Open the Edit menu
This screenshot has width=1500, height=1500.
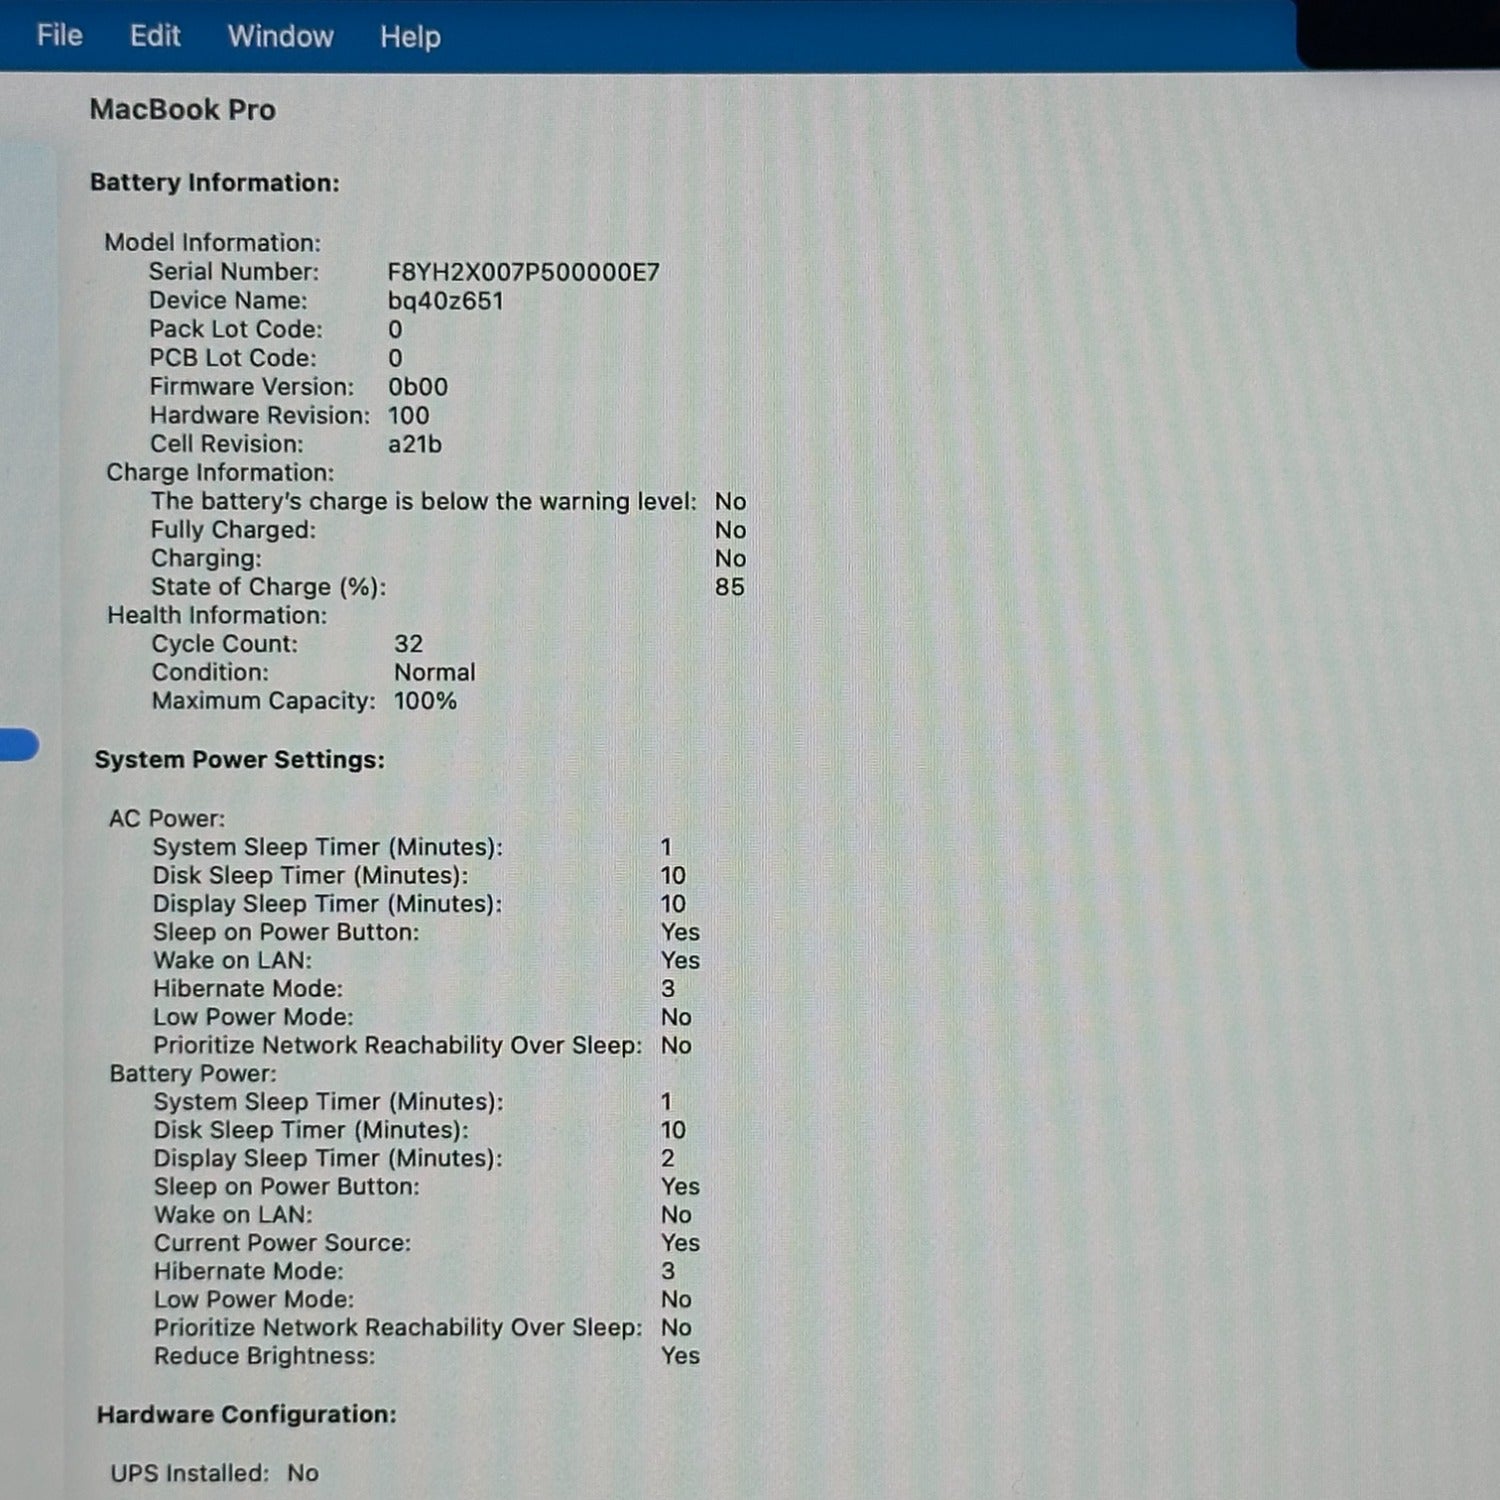155,36
